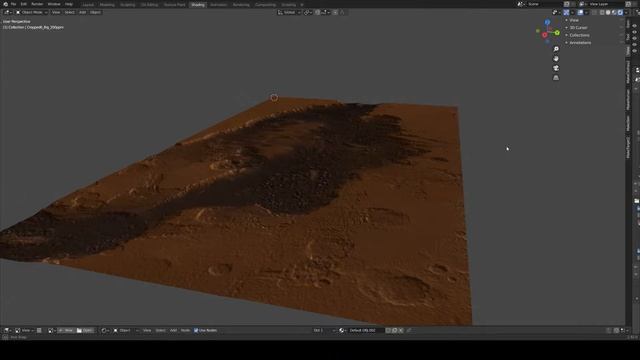Click the View Layer name field
Screen dimensions: 640x360
(x=606, y=4)
